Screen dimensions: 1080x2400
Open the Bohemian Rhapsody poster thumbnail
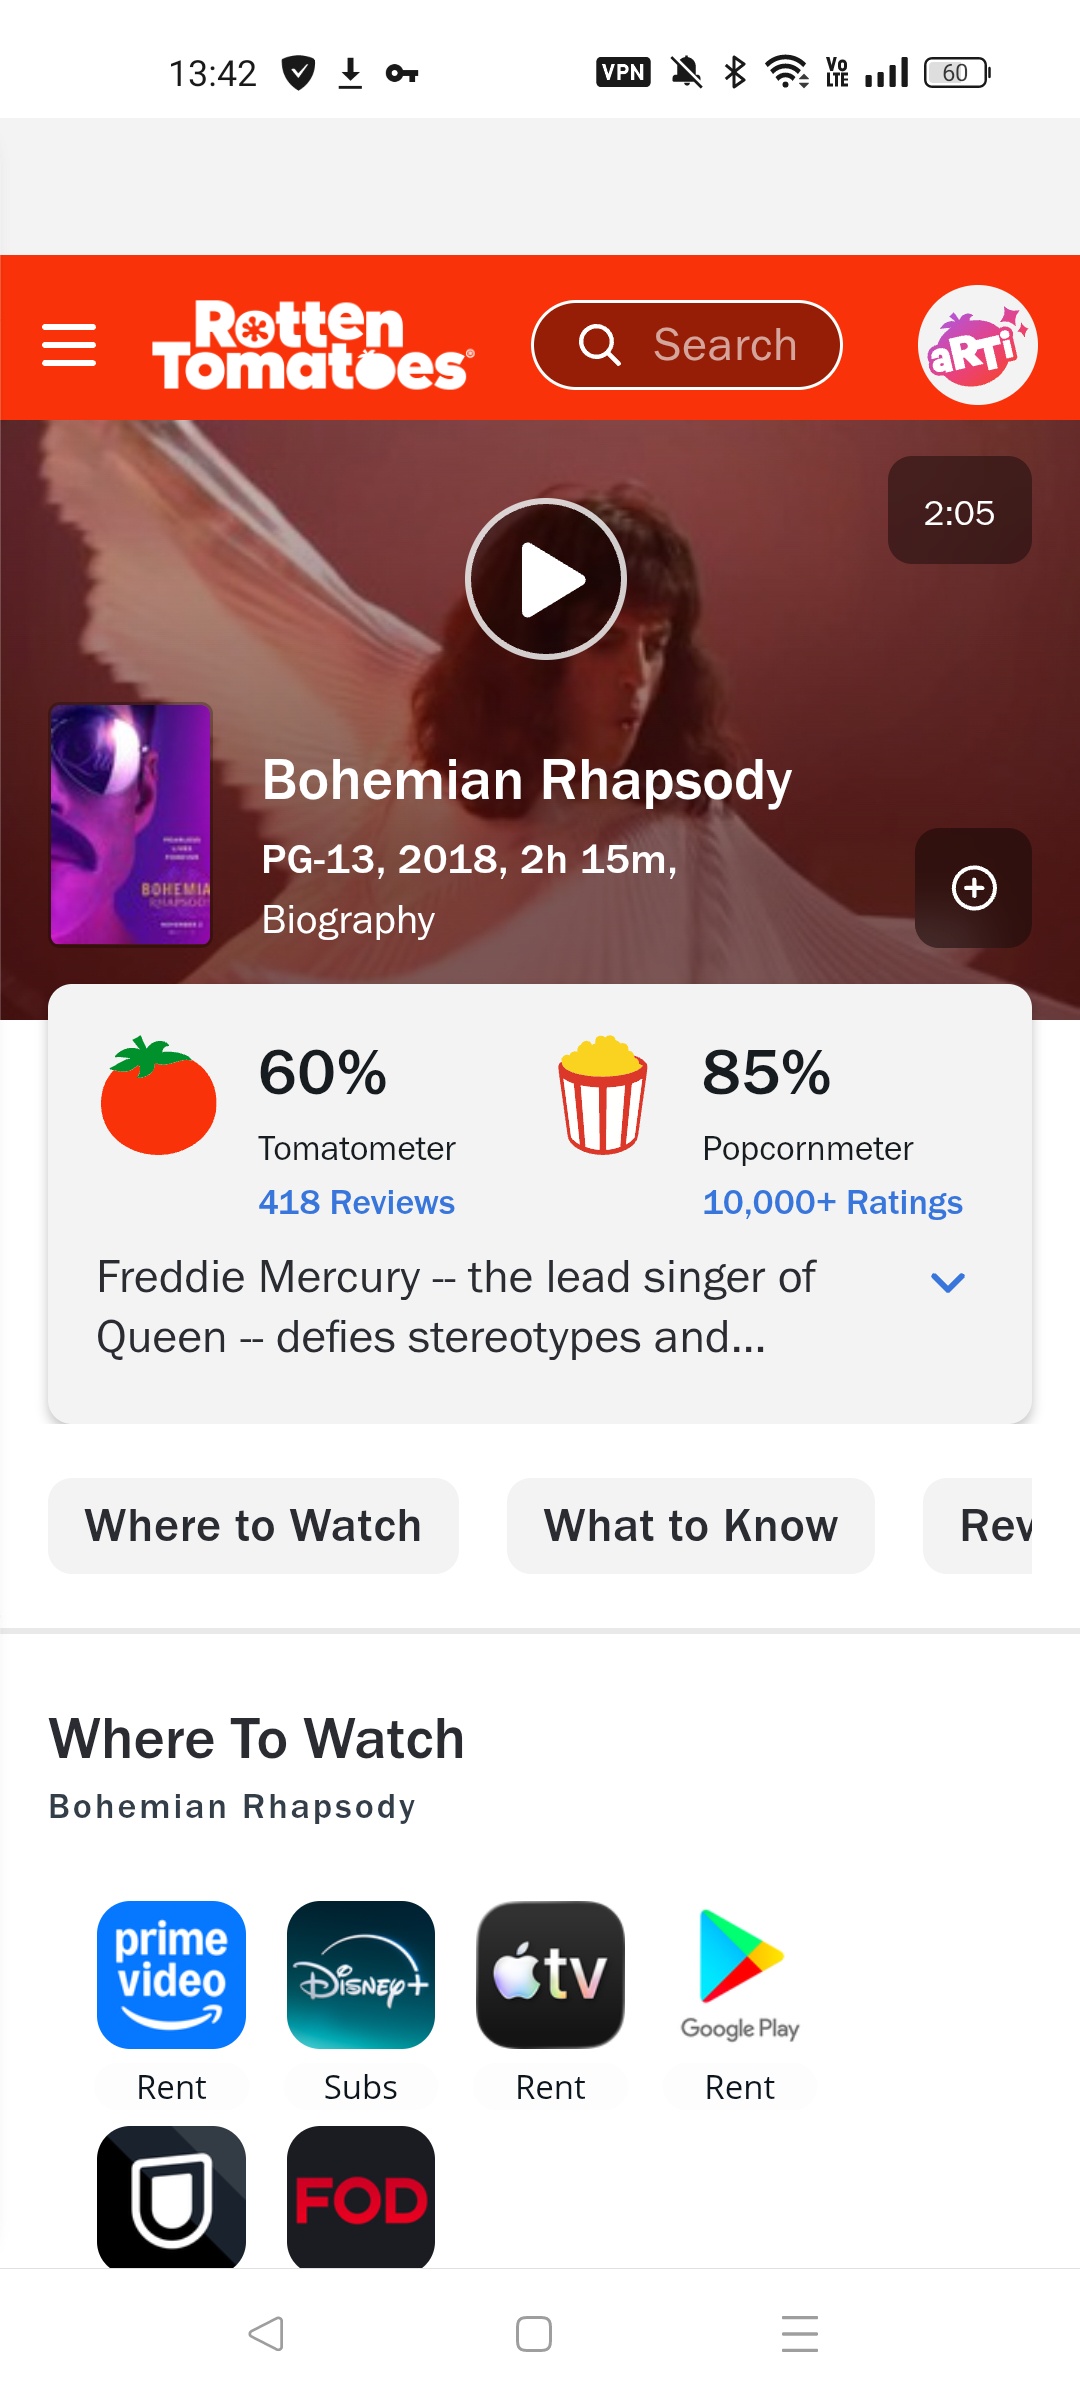(x=131, y=824)
